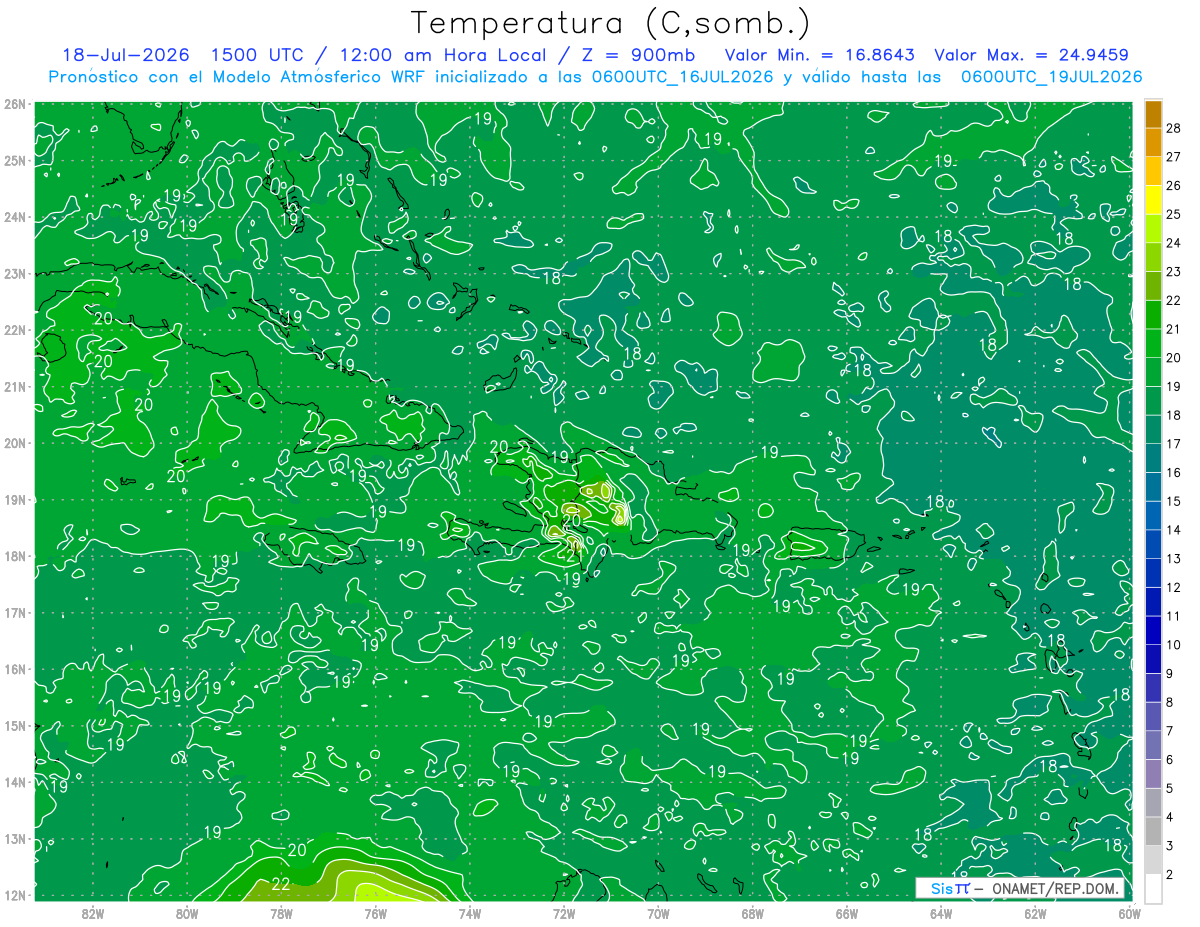
Task: Click the 13N latitude axis label
Action: [14, 839]
